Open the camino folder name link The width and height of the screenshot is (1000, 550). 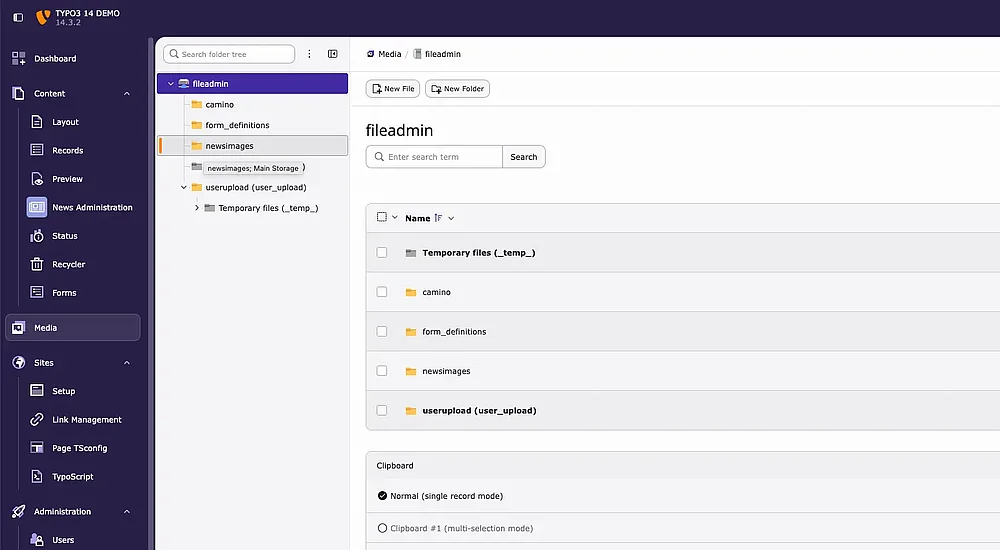click(x=436, y=292)
